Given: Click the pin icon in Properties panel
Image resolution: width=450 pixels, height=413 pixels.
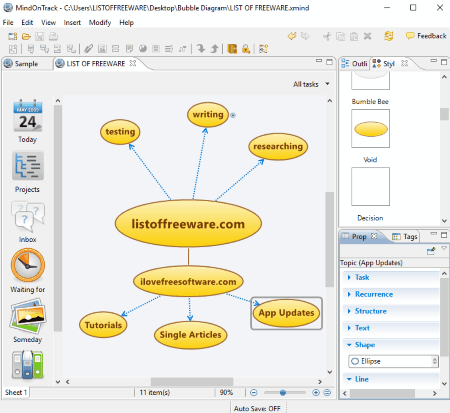Looking at the screenshot, I should [431, 251].
